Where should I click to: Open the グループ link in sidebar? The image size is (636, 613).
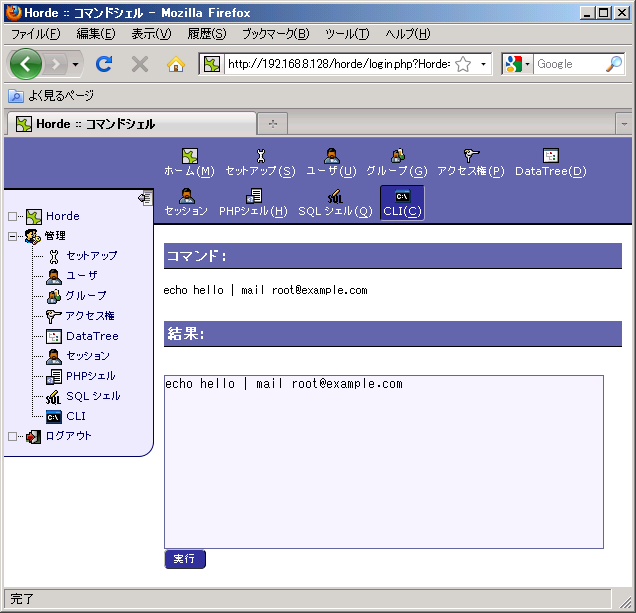point(86,296)
